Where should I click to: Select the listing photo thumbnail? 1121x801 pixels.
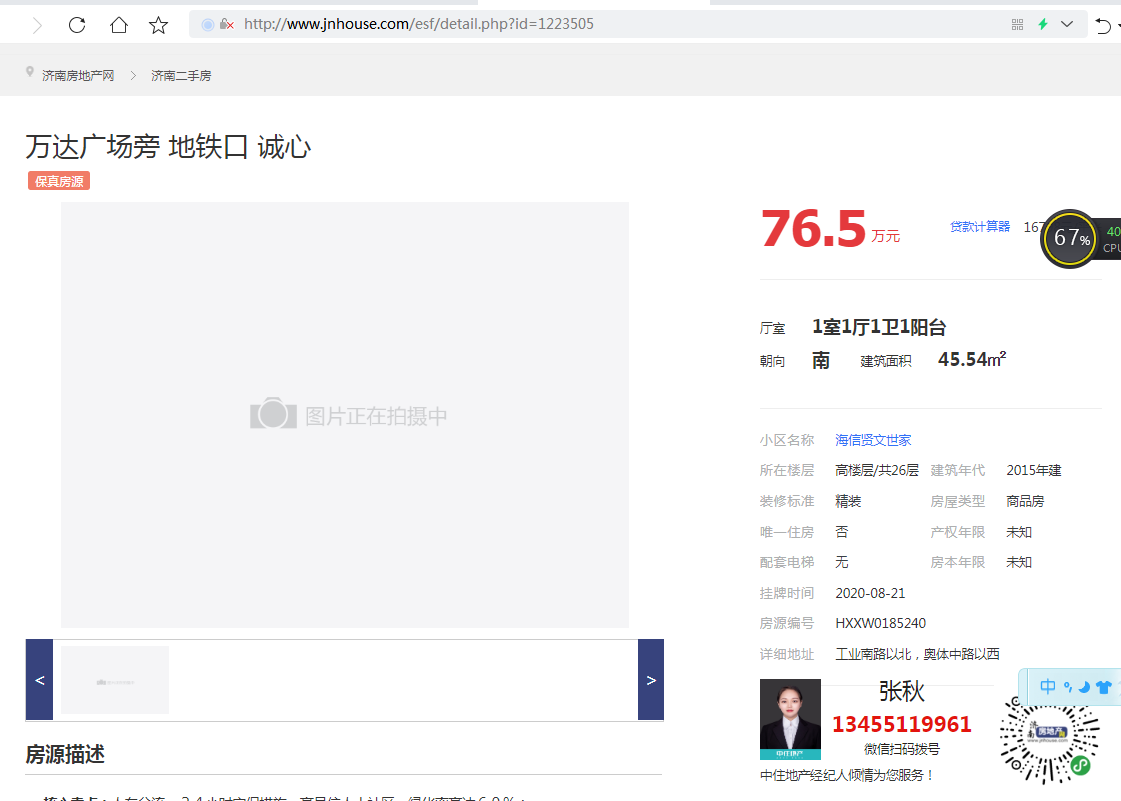(115, 680)
